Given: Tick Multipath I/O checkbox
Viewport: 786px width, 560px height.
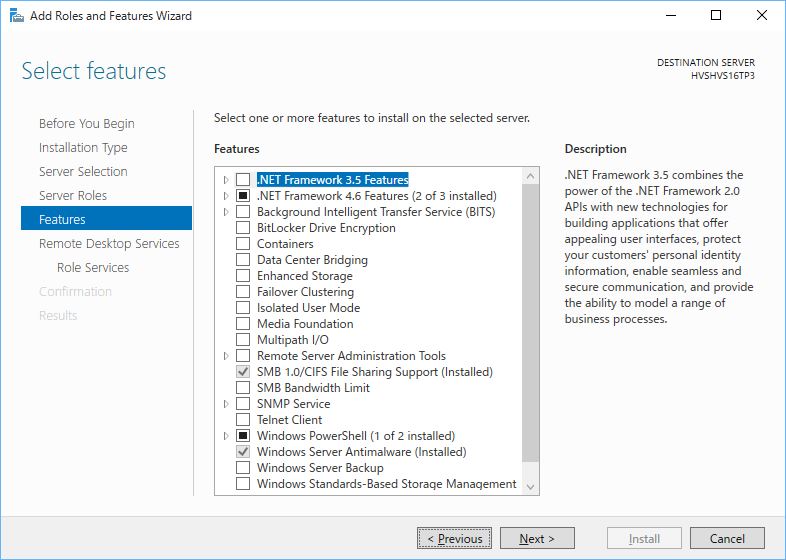Looking at the screenshot, I should (243, 340).
